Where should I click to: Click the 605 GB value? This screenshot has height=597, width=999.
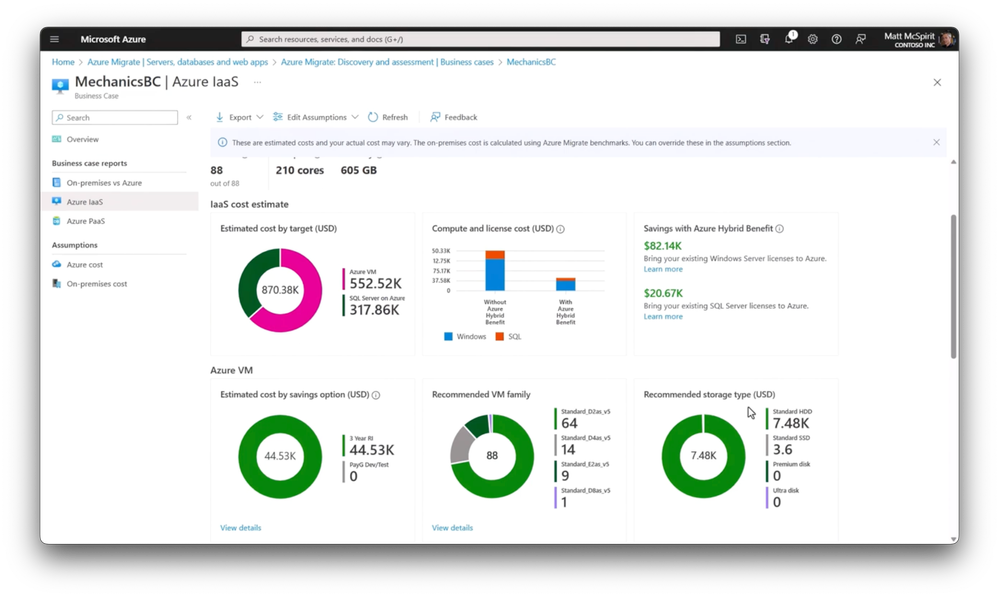(x=359, y=170)
